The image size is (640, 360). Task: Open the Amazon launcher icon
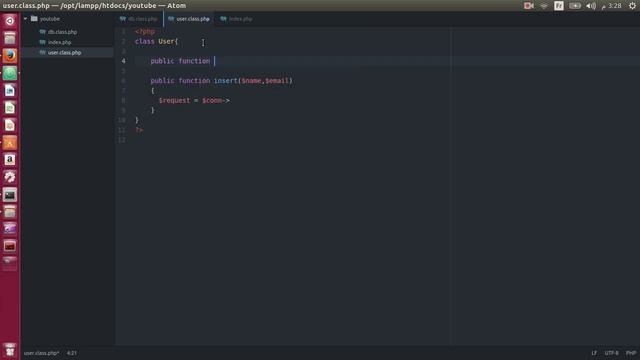(x=10, y=160)
